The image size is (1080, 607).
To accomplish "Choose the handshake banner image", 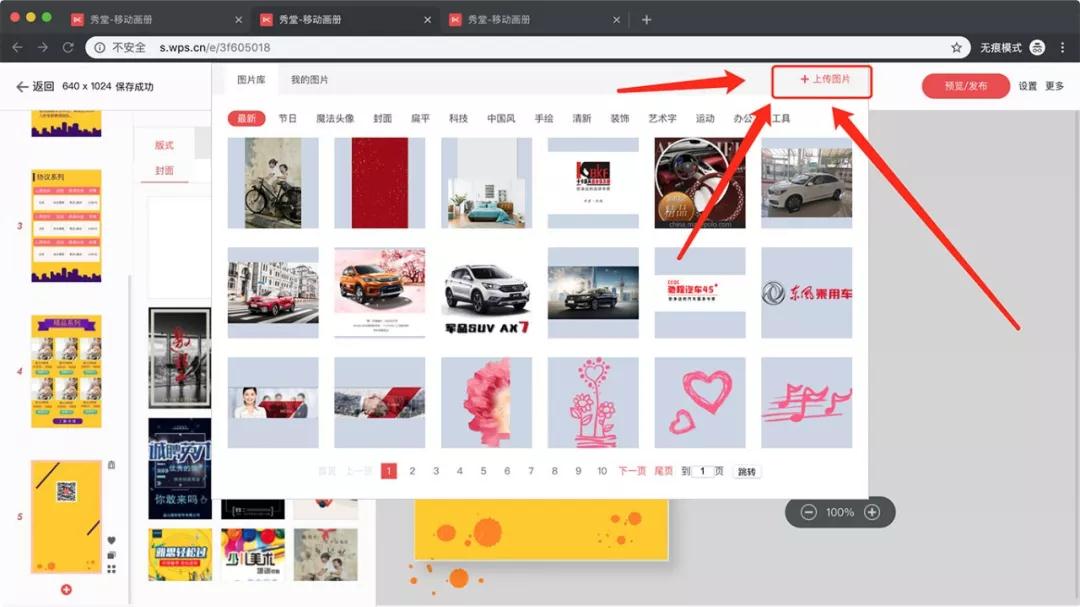I will (380, 402).
